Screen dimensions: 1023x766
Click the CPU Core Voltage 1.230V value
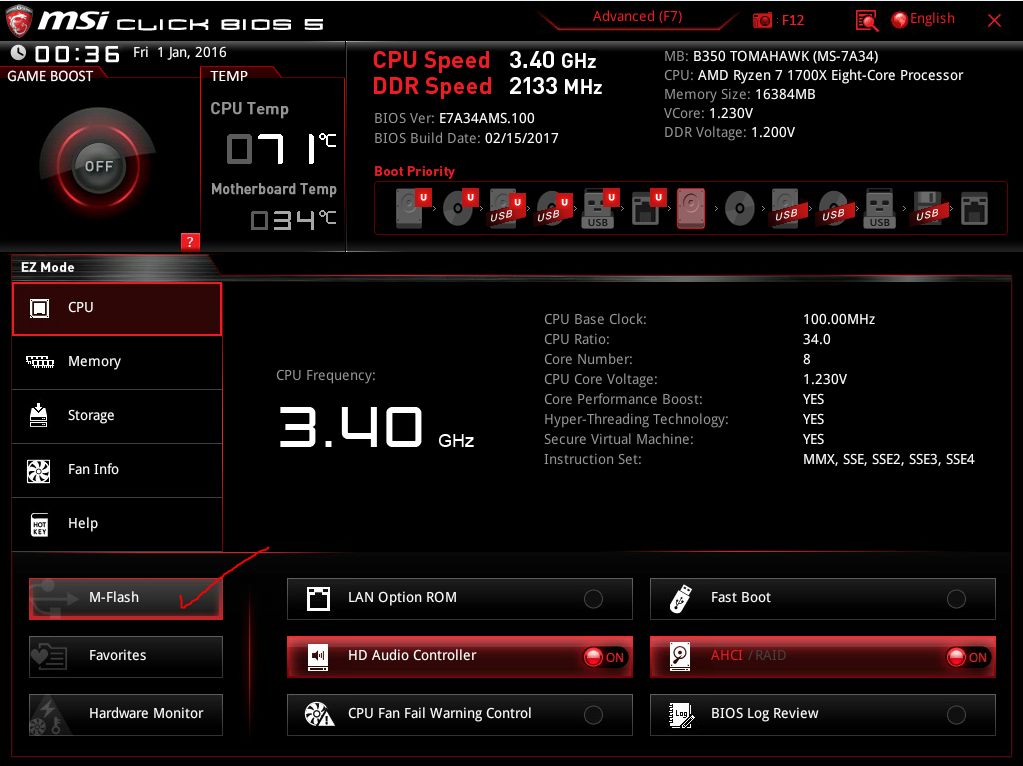pyautogui.click(x=825, y=379)
